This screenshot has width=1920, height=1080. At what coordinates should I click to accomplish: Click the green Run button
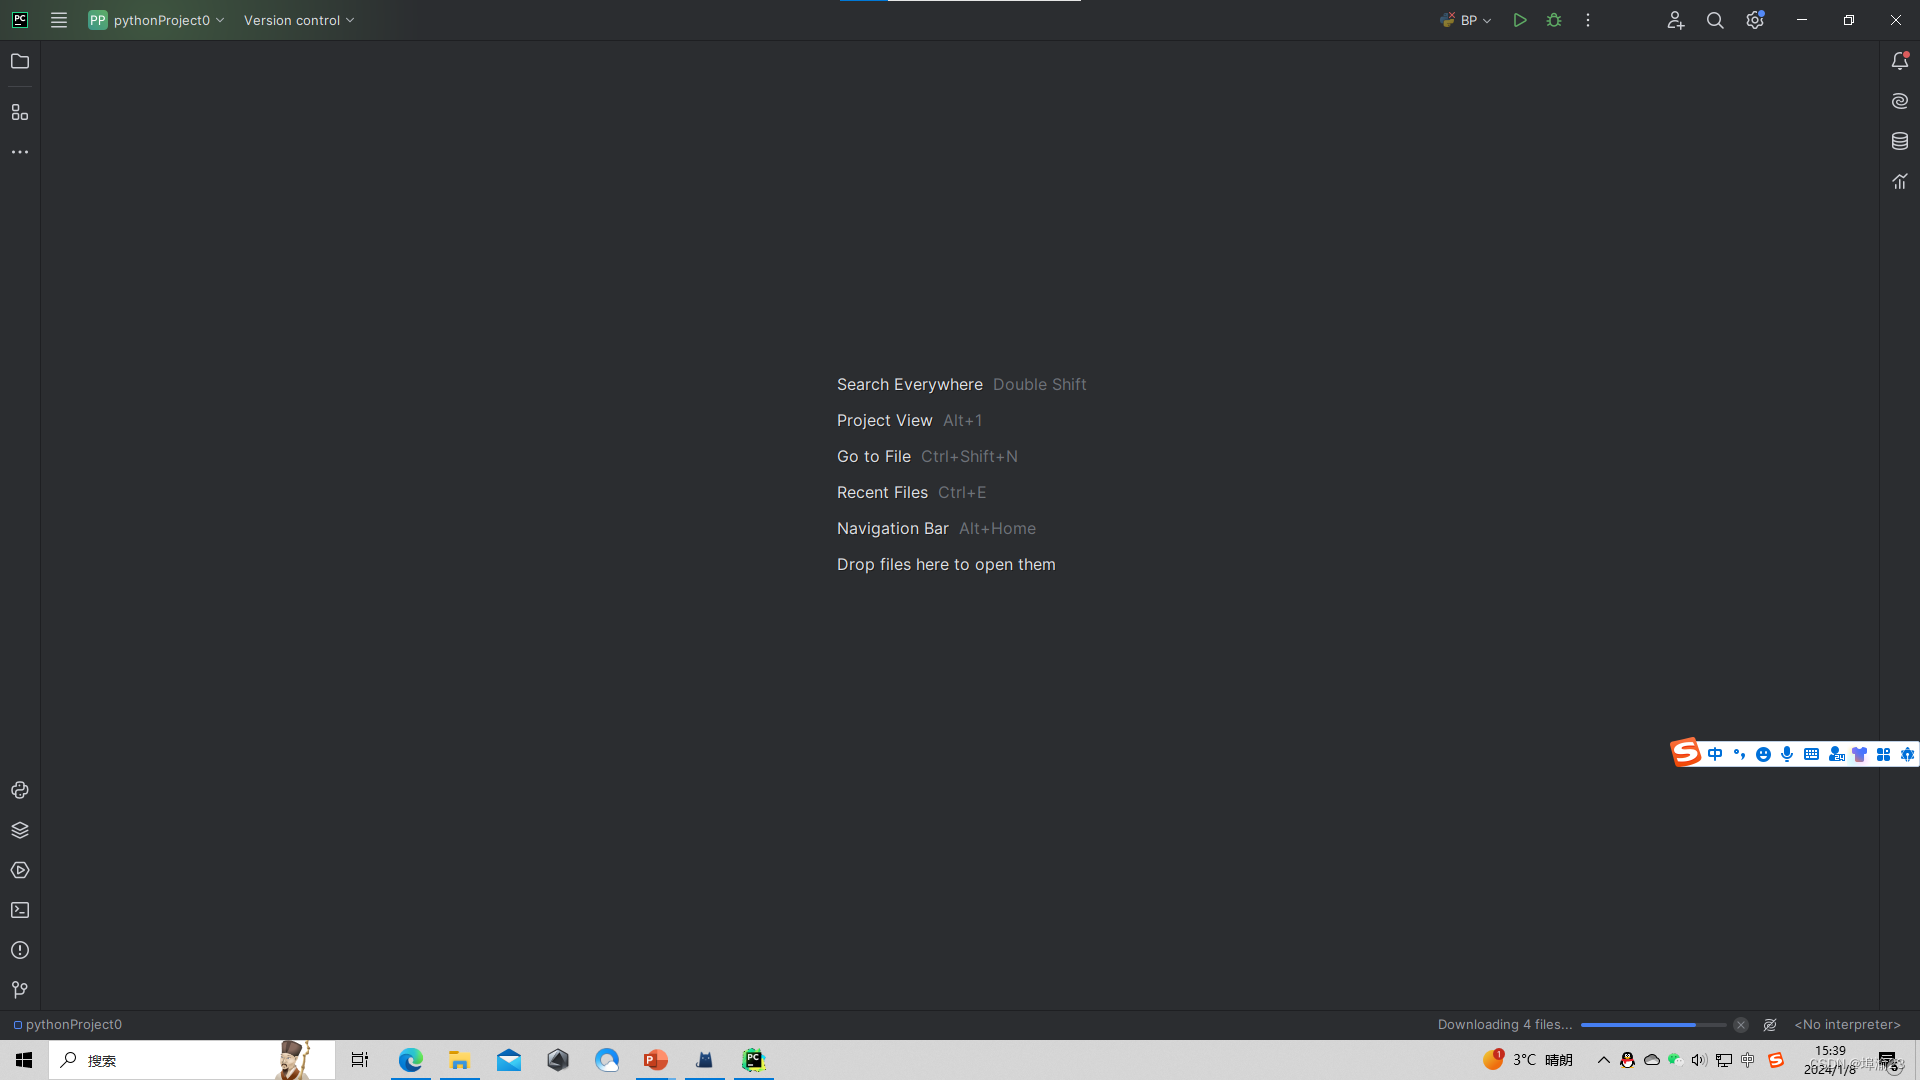click(1520, 20)
